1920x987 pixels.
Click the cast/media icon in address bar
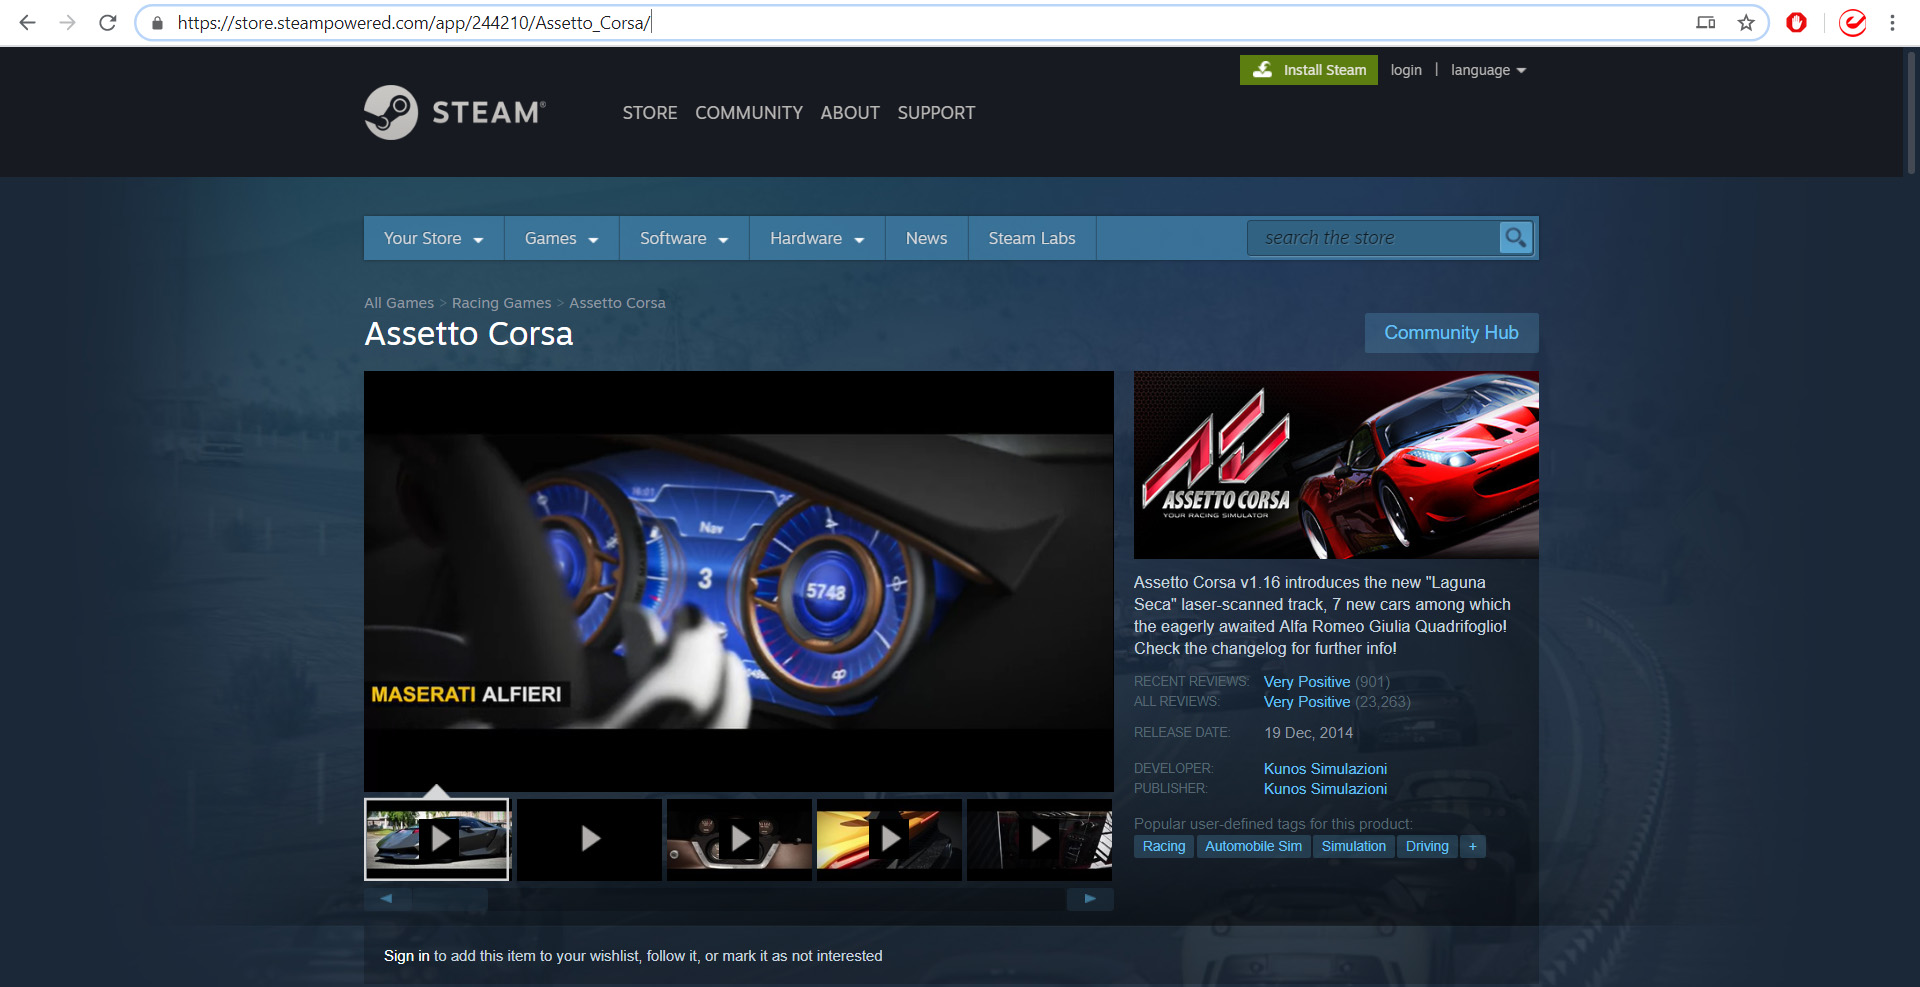coord(1706,22)
